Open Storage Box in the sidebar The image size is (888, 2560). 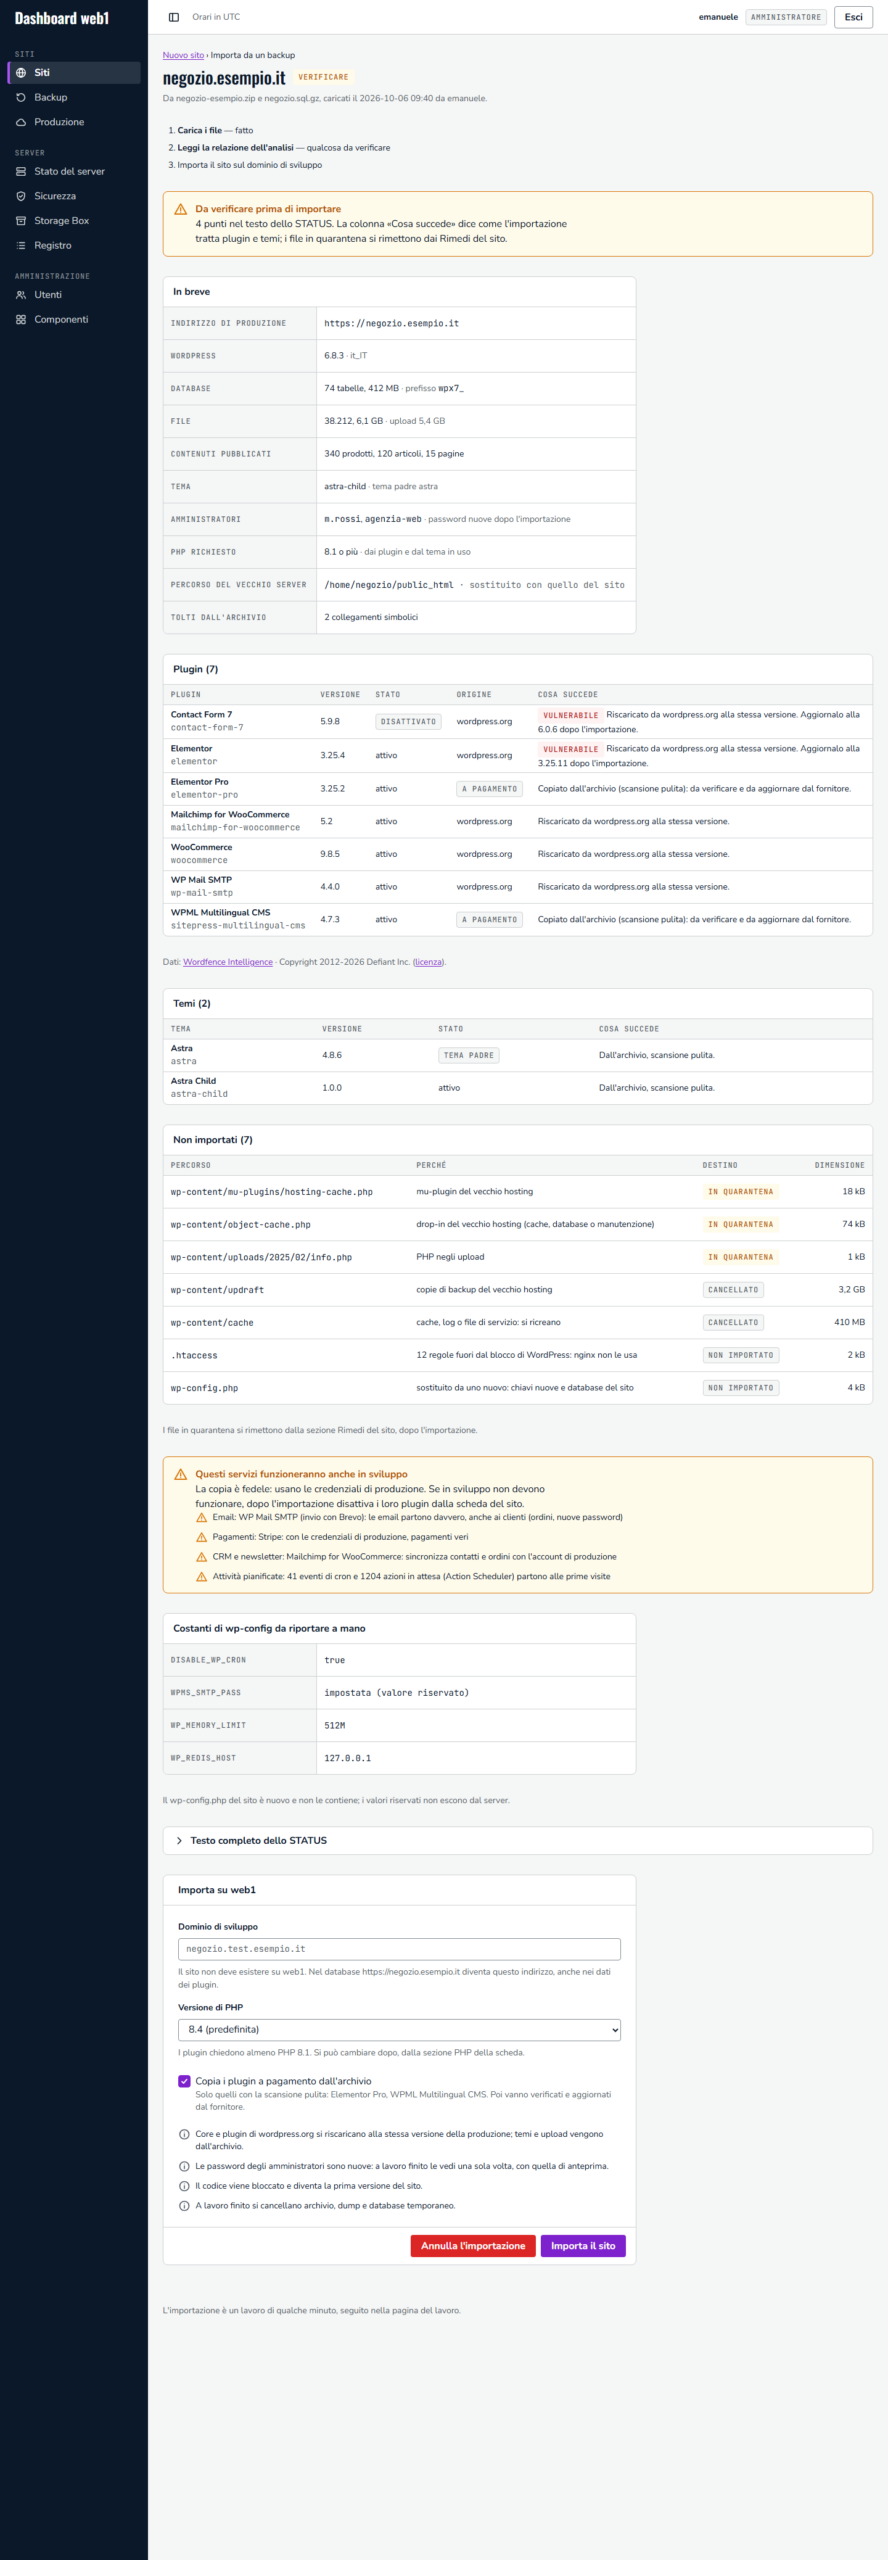click(x=74, y=221)
